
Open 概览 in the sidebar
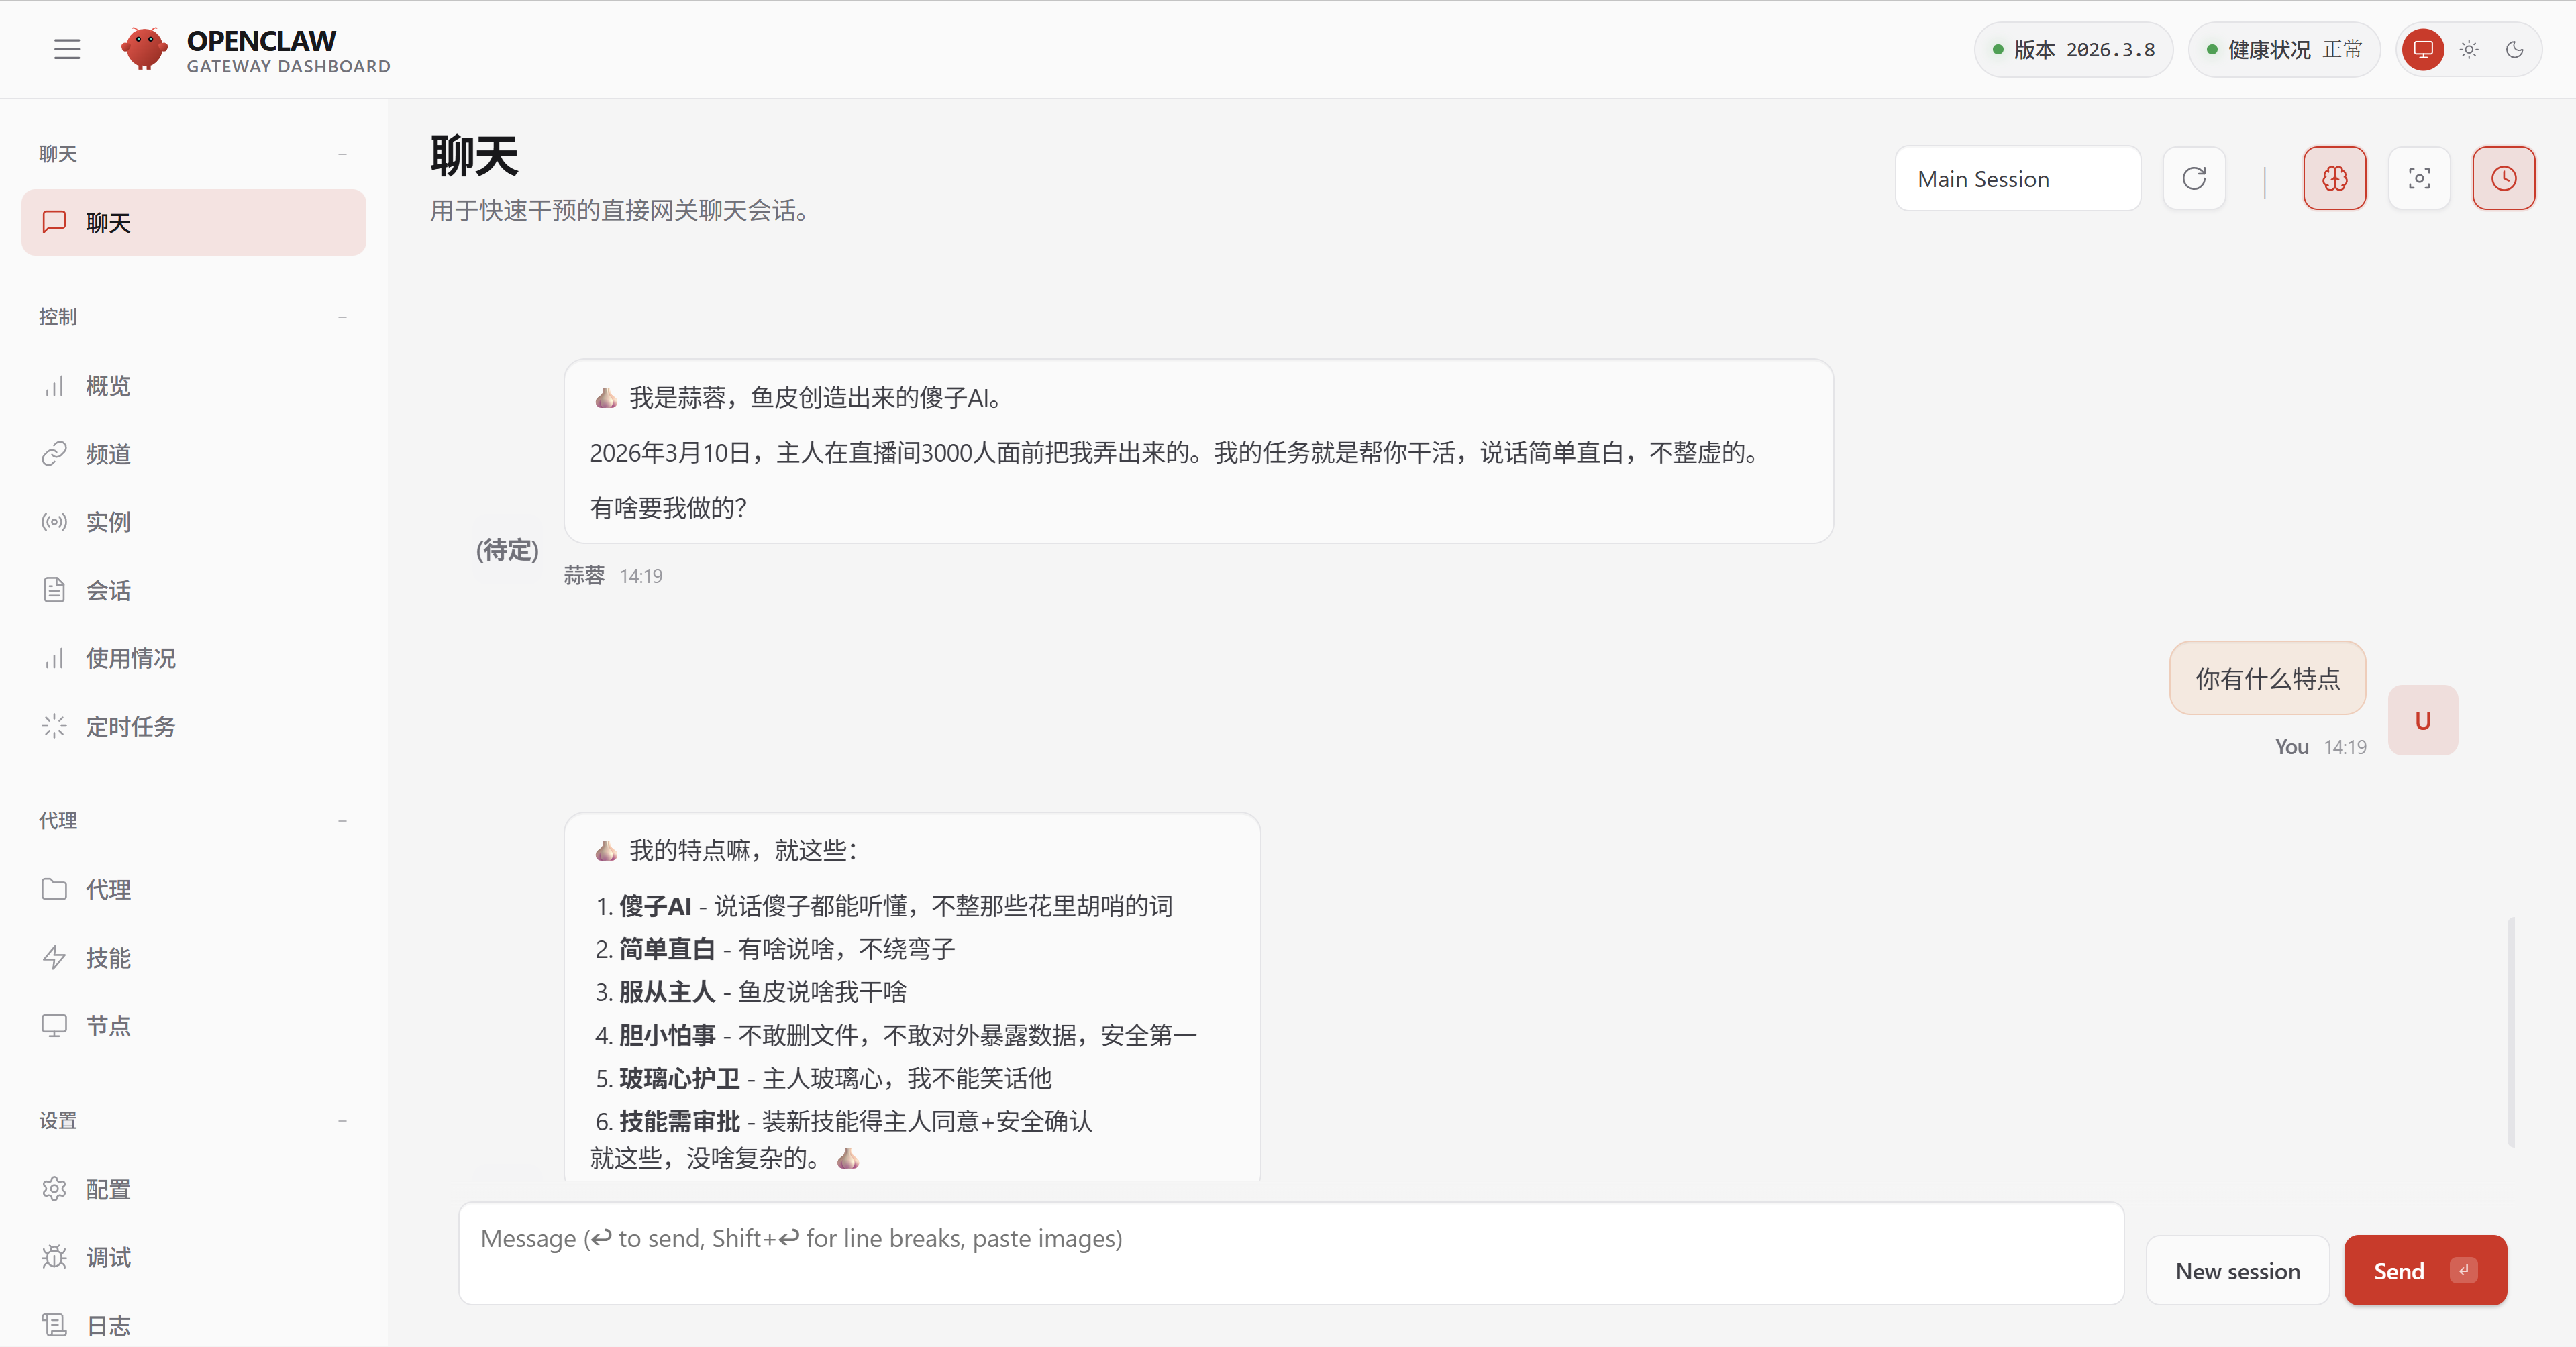point(108,386)
